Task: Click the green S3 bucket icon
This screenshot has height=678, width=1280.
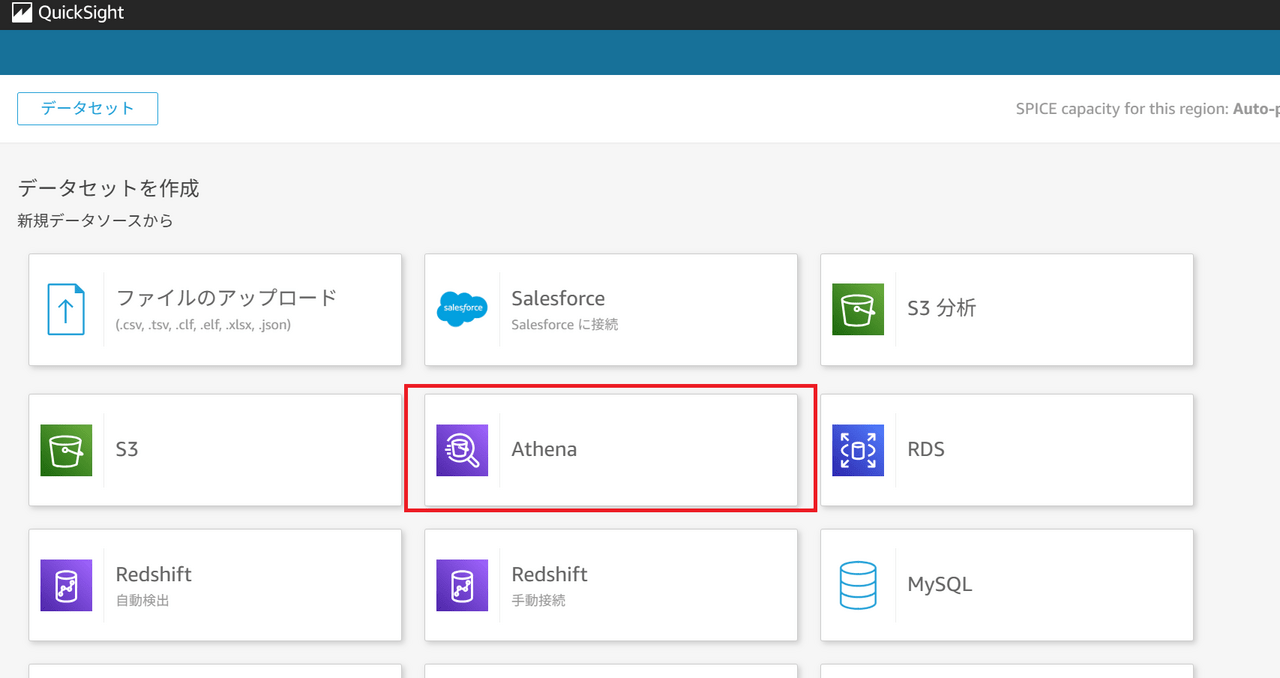Action: 66,450
